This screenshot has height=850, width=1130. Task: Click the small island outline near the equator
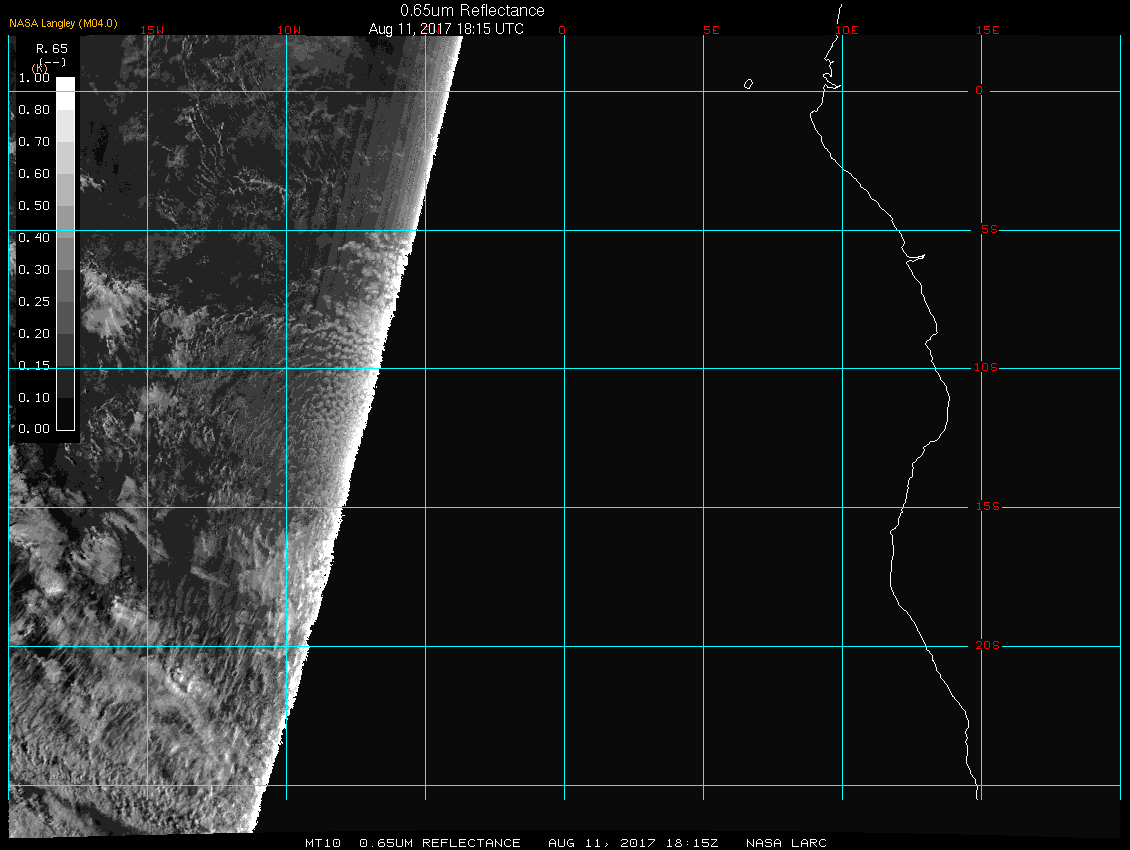coord(748,84)
